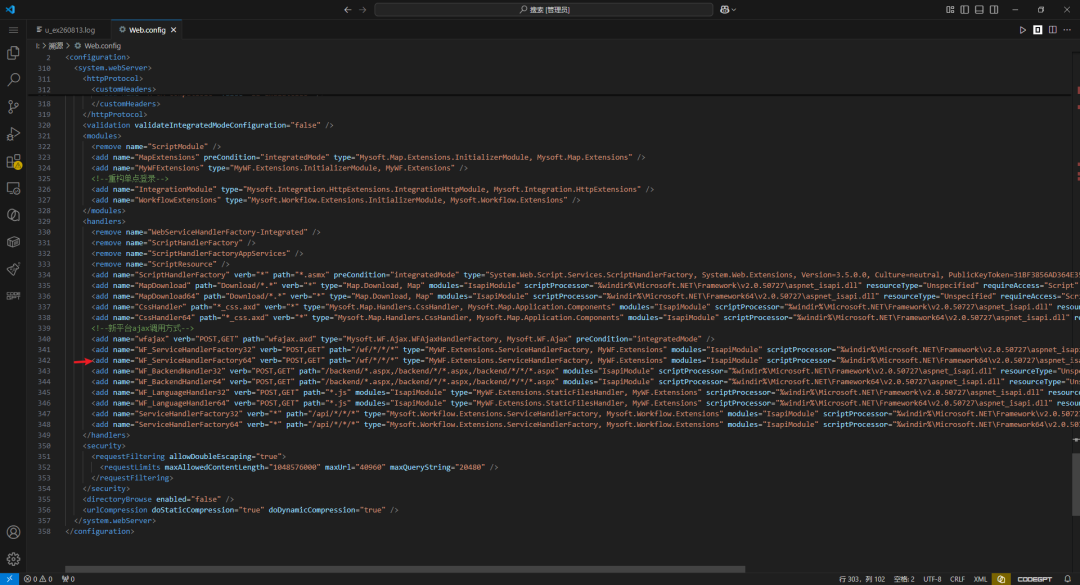Open the editor More Actions ellipsis menu
Viewport: 1080px width, 585px height.
(x=1067, y=30)
